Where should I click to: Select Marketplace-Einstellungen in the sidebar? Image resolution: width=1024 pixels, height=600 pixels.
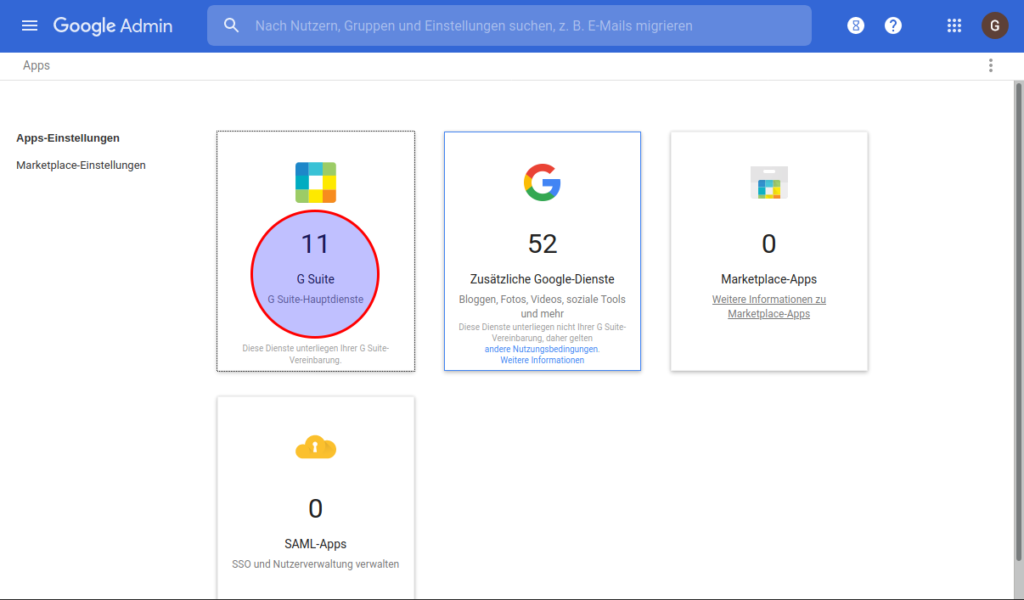[81, 165]
